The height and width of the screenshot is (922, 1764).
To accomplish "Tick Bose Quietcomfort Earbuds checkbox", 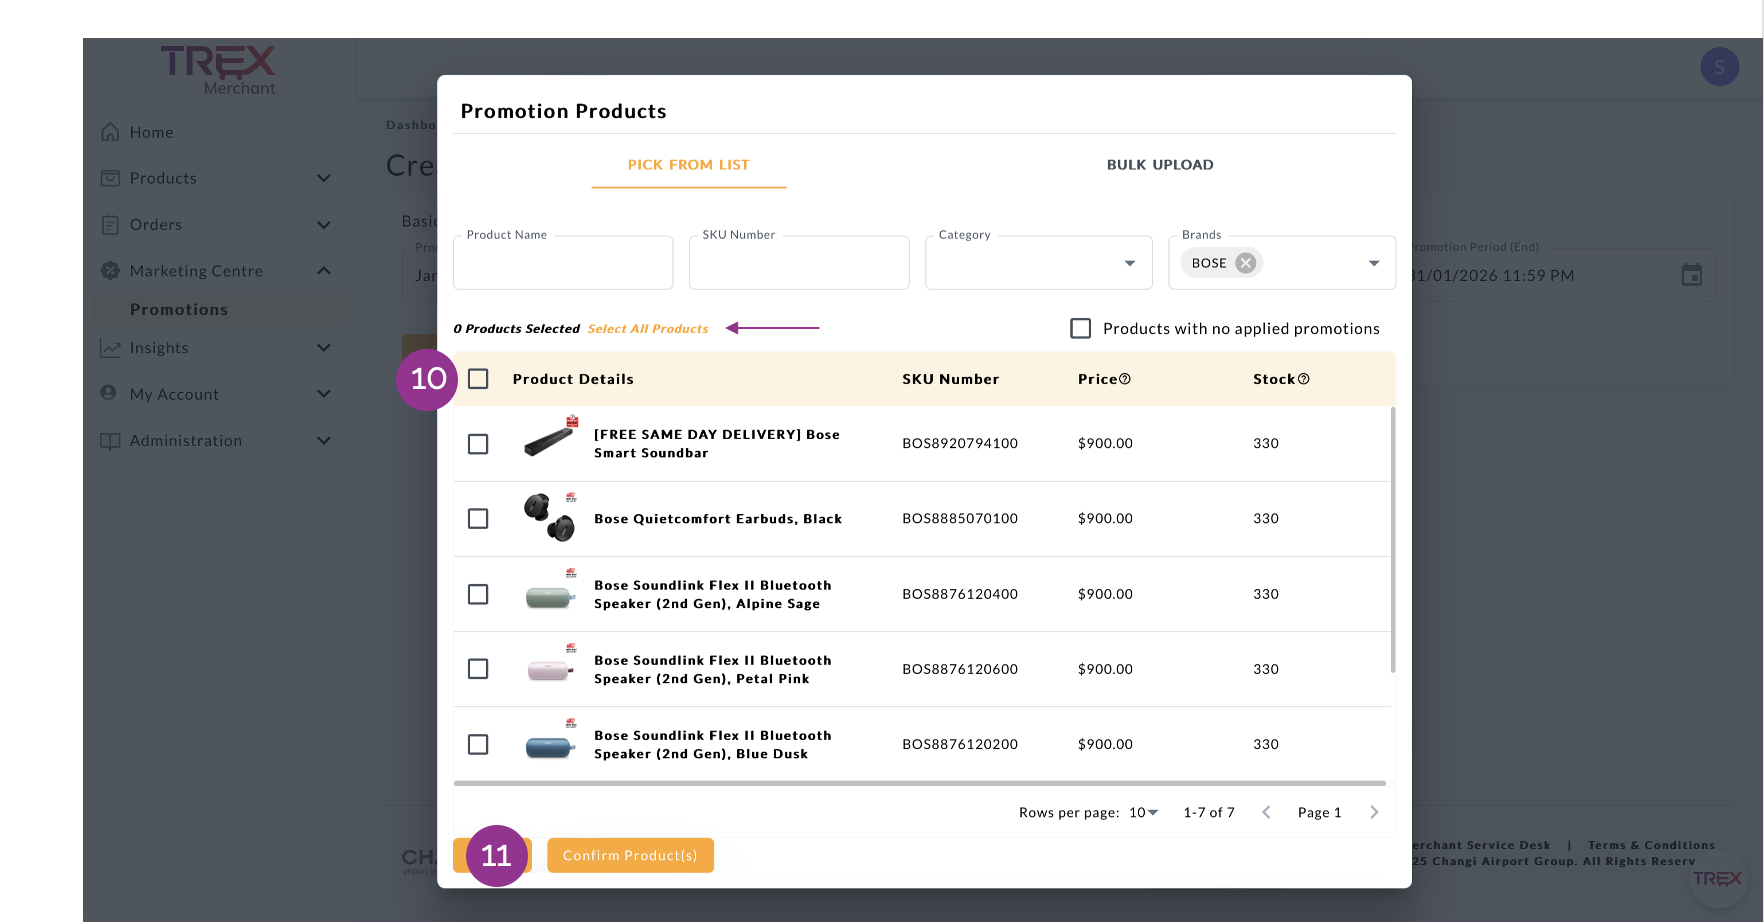I will point(478,519).
